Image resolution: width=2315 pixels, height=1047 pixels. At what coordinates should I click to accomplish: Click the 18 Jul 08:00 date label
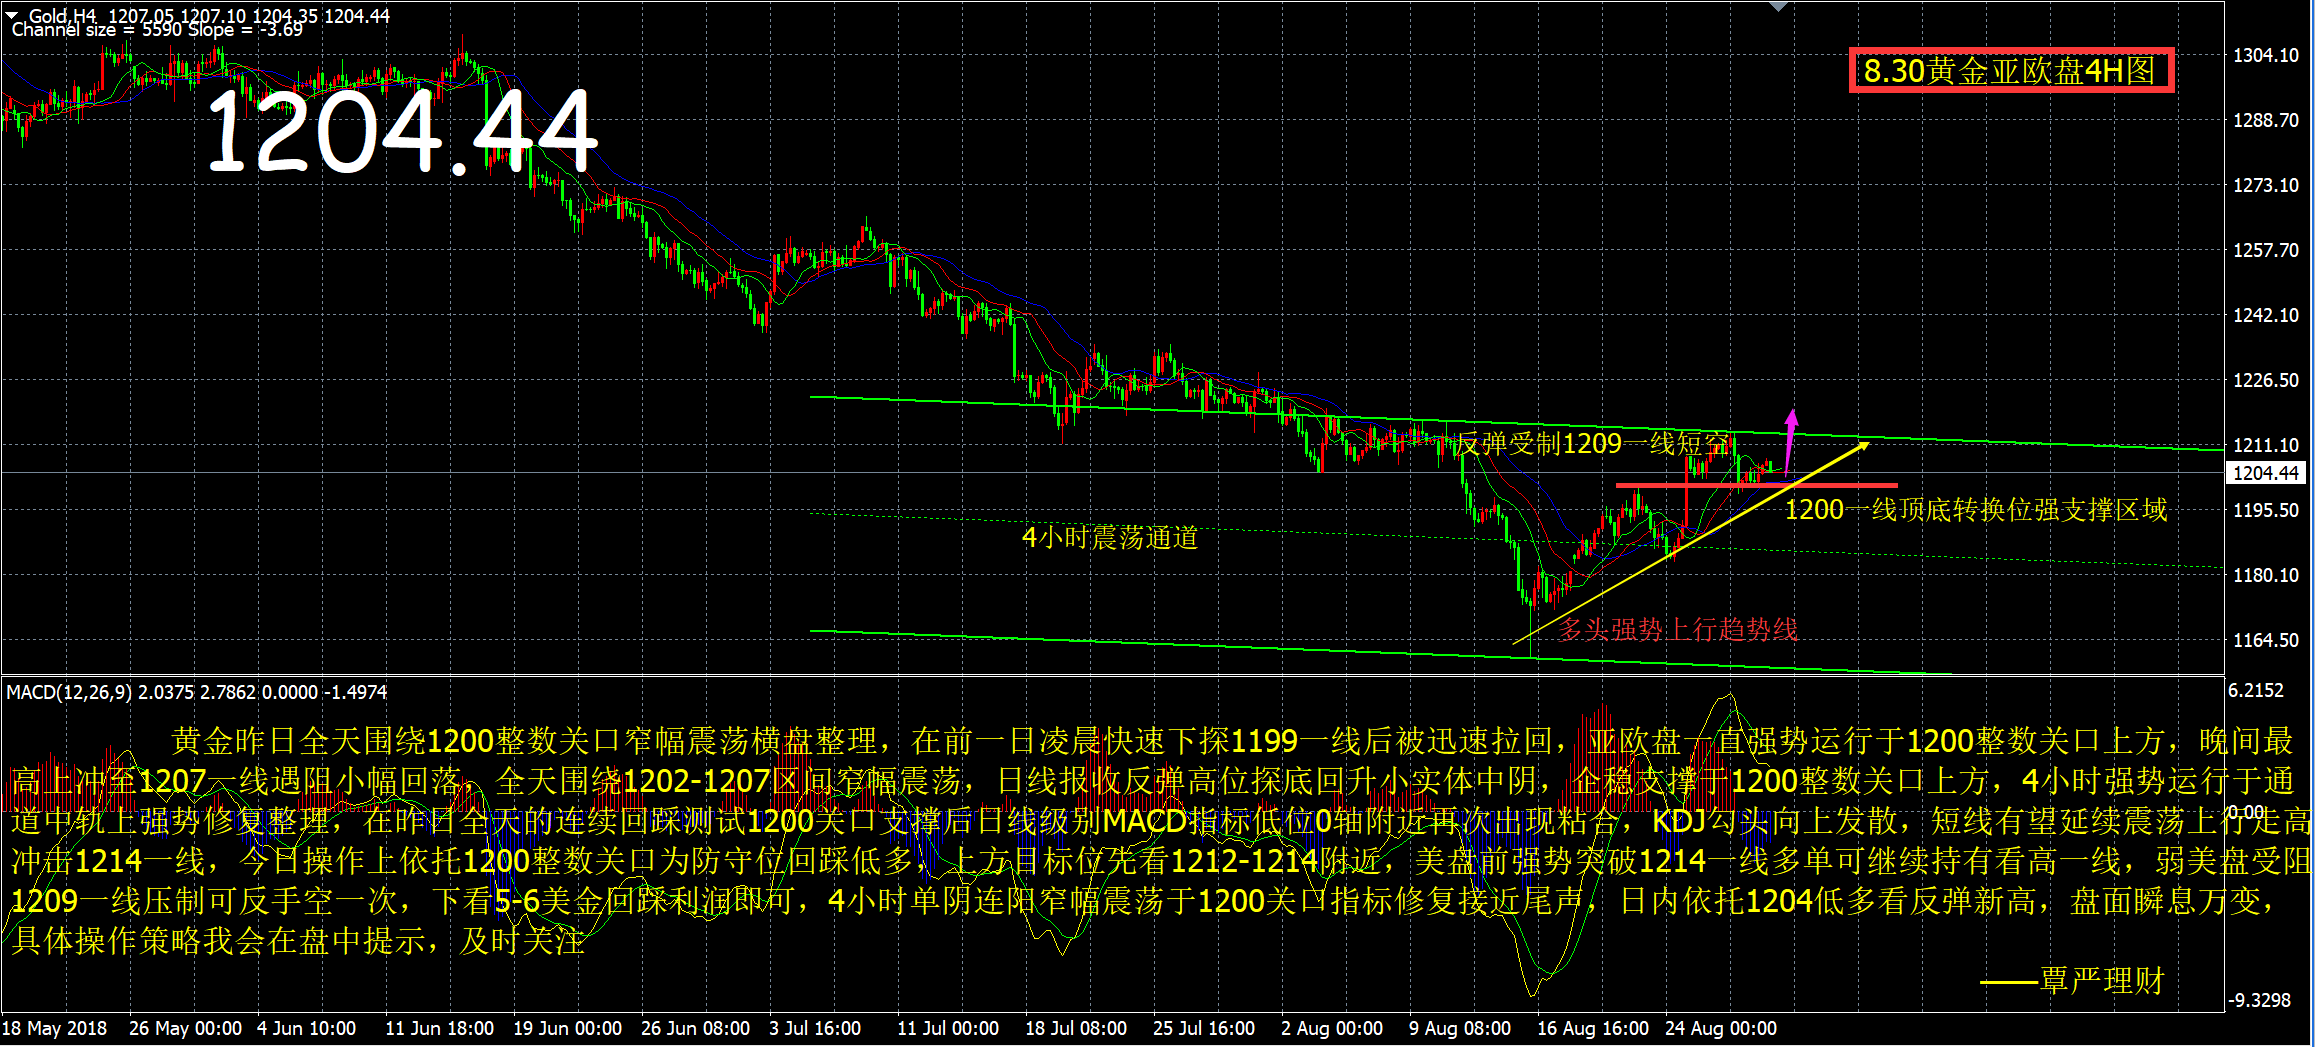(x=1076, y=1029)
